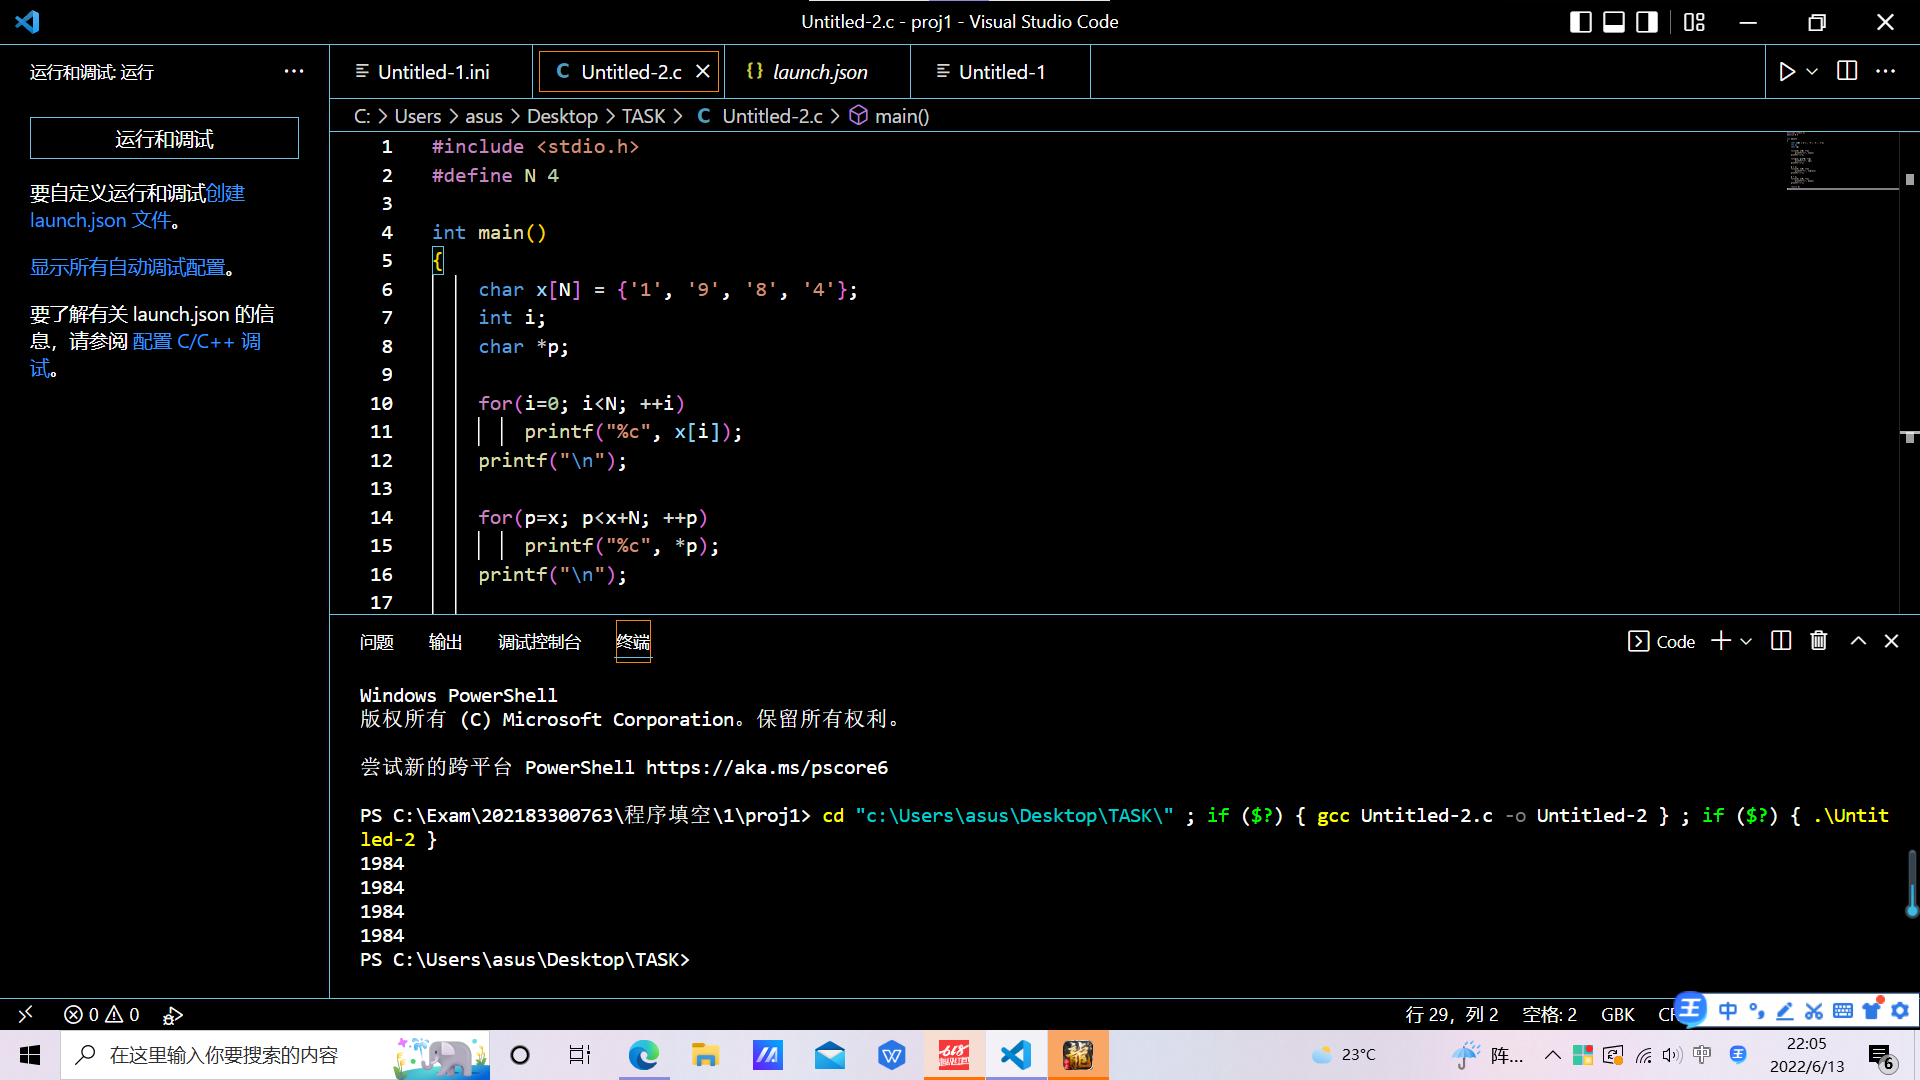Screen dimensions: 1920x1080
Task: Click the Users breadcrumb segment
Action: point(417,117)
